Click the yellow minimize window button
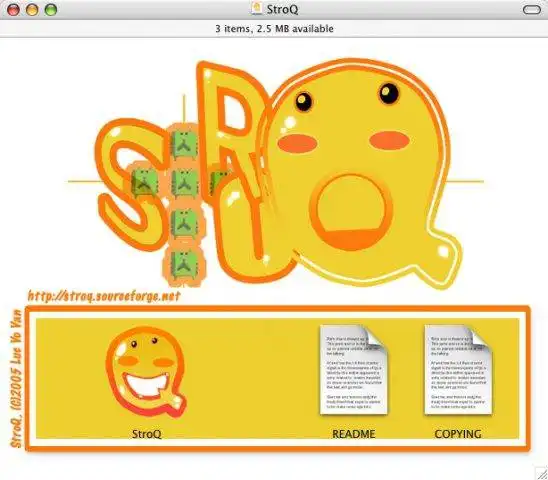Viewport: 548px width, 480px height. tap(32, 9)
